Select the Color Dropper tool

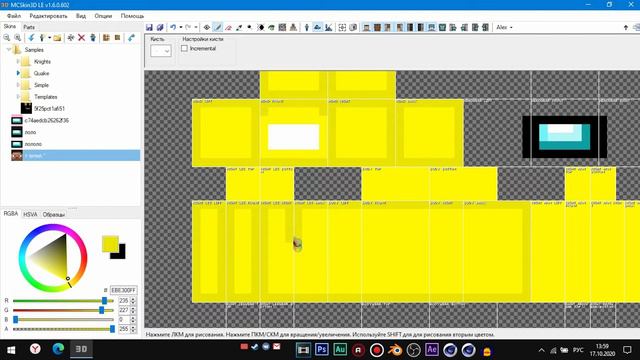(x=239, y=27)
